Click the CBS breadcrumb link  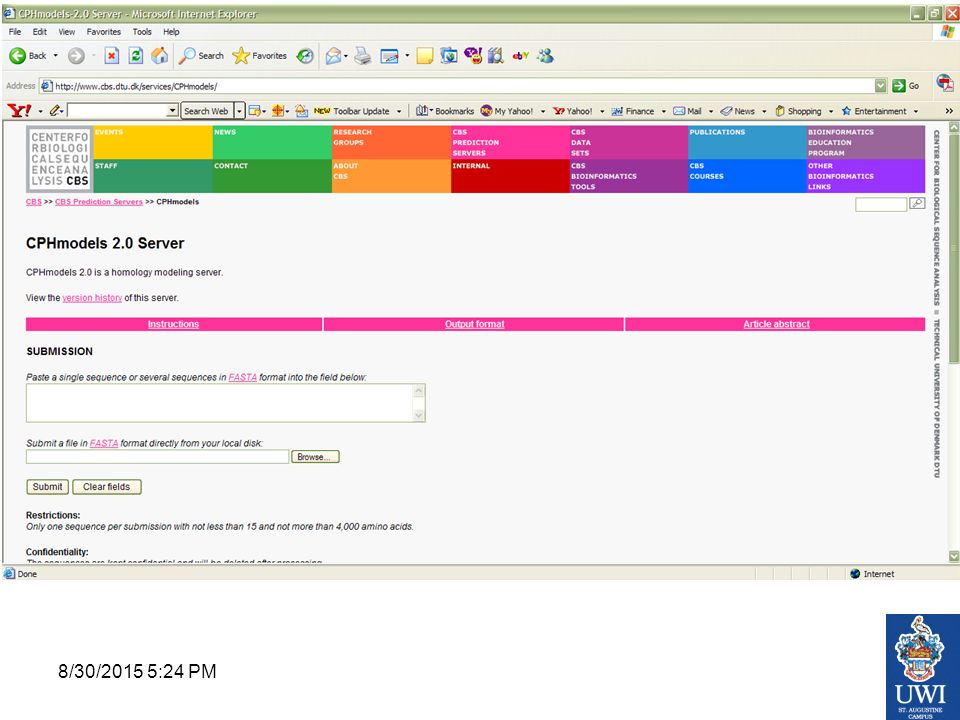(x=34, y=201)
